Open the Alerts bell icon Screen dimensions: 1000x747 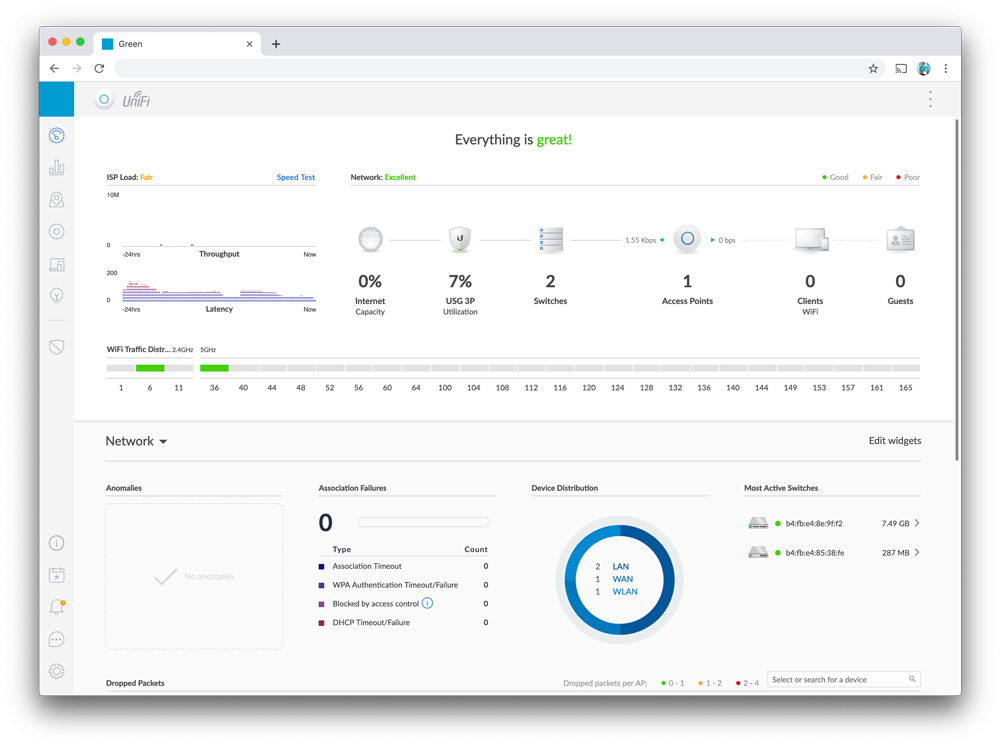pos(57,607)
